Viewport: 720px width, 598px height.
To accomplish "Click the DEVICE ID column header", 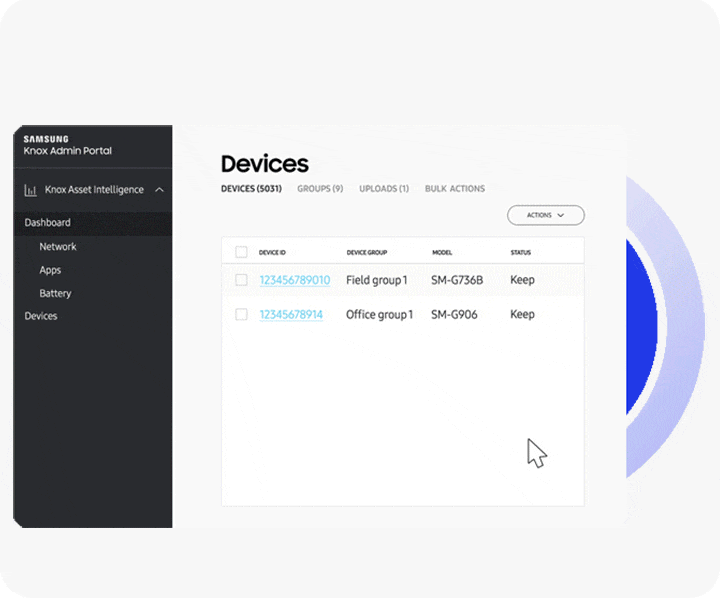I will [272, 253].
